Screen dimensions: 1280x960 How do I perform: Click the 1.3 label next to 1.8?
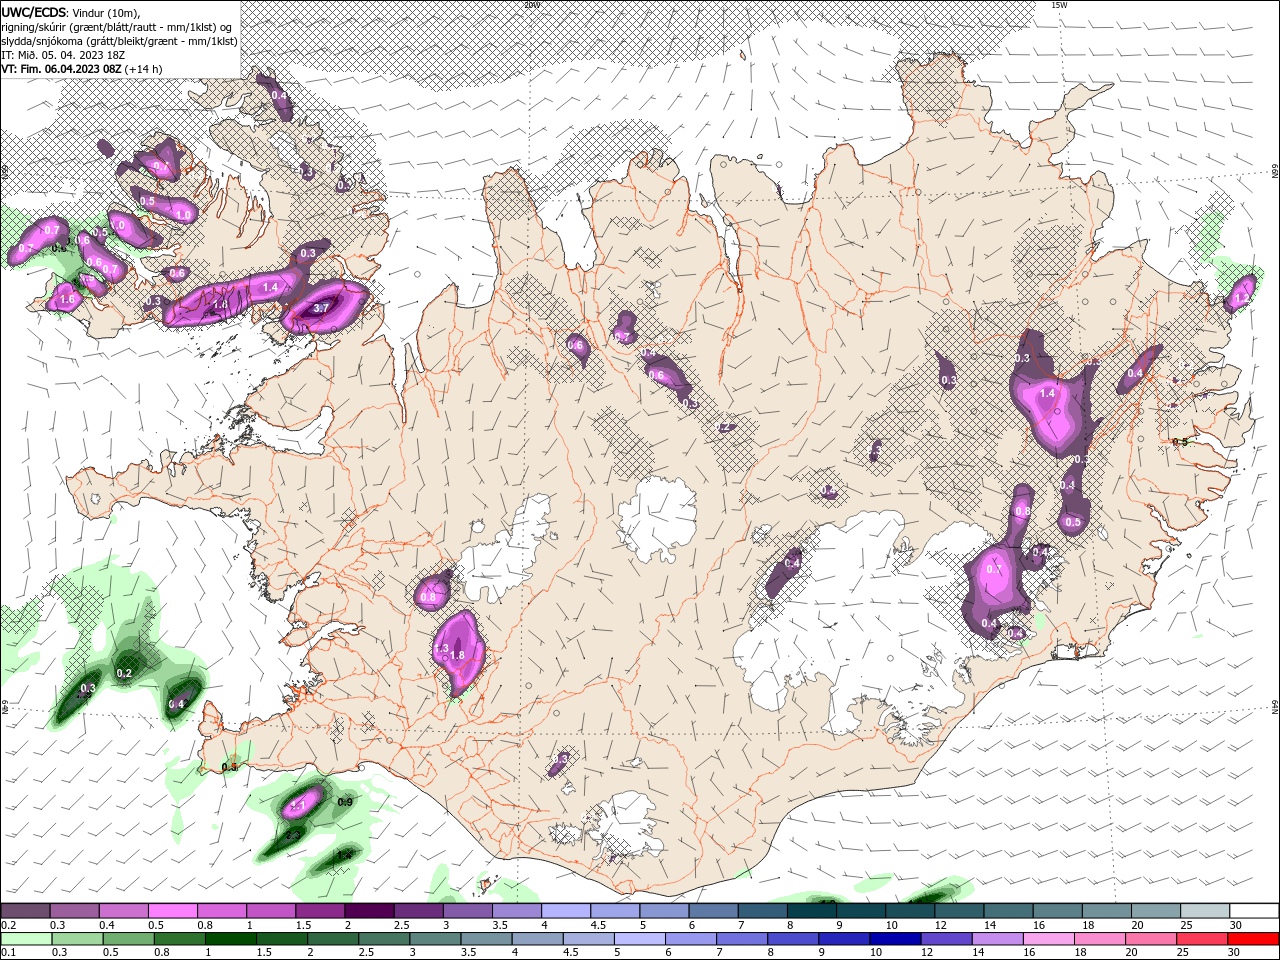pyautogui.click(x=443, y=649)
